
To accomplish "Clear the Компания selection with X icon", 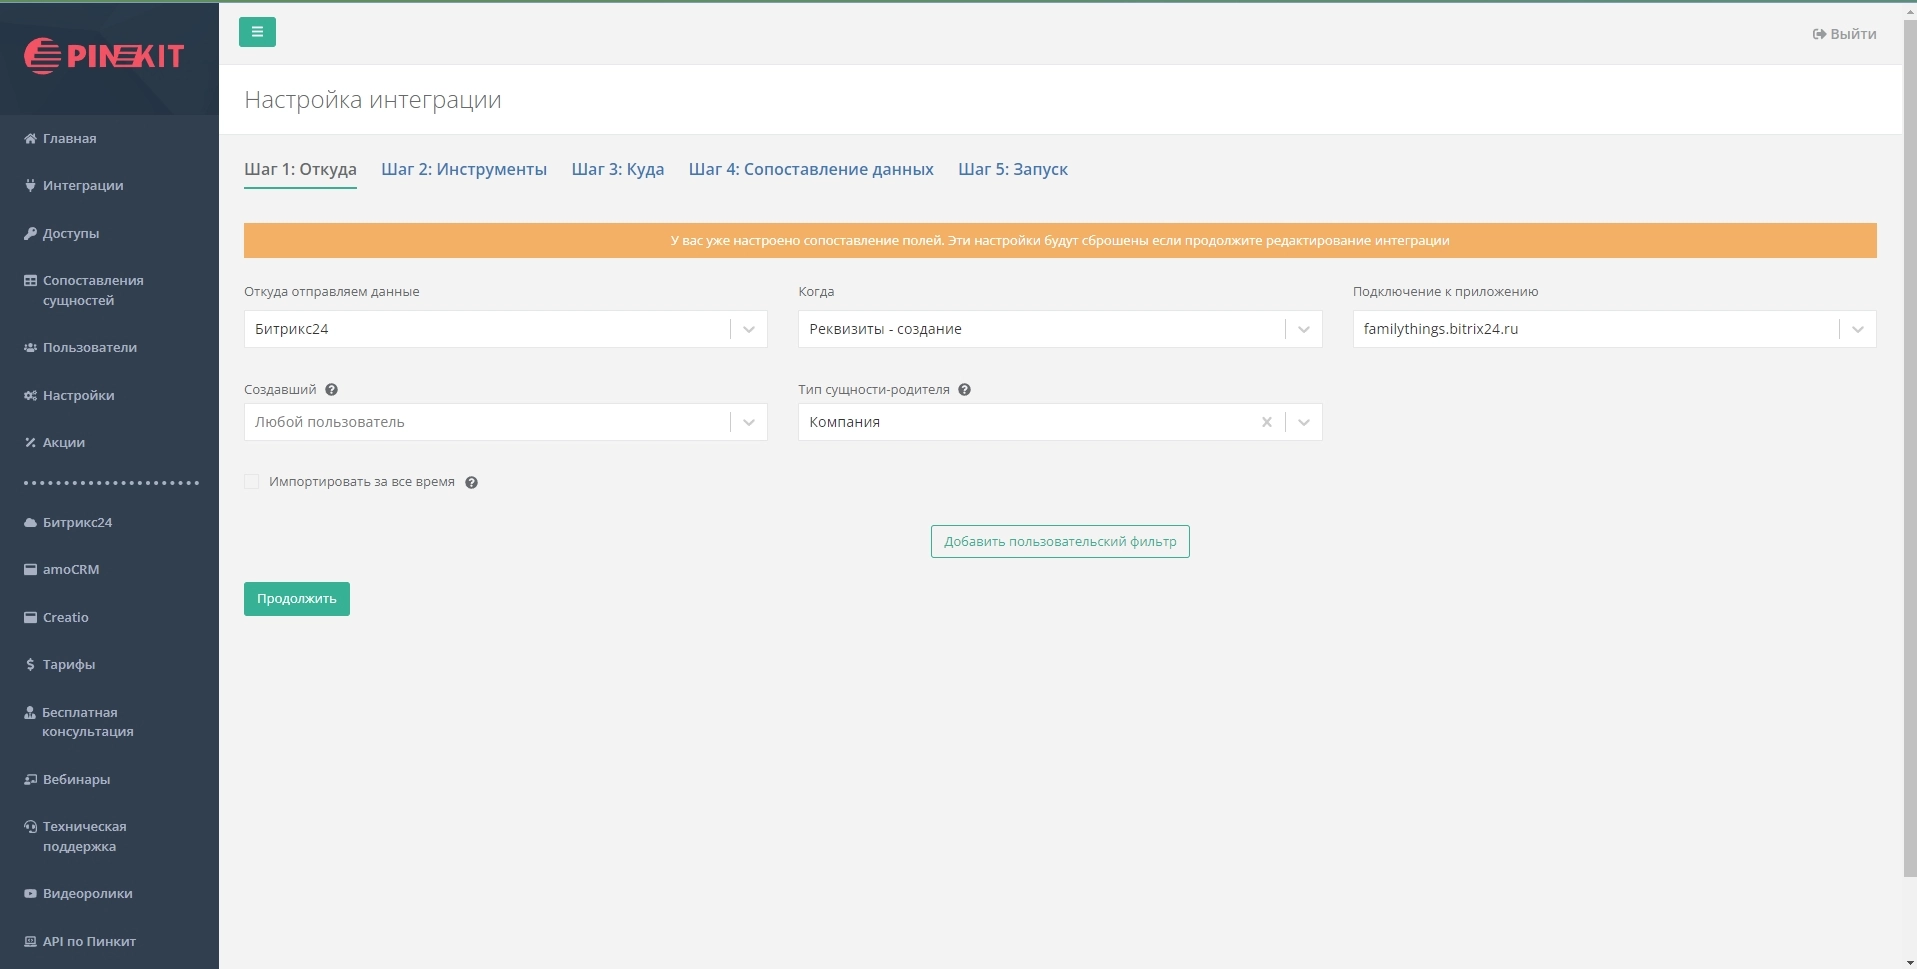I will (x=1266, y=422).
